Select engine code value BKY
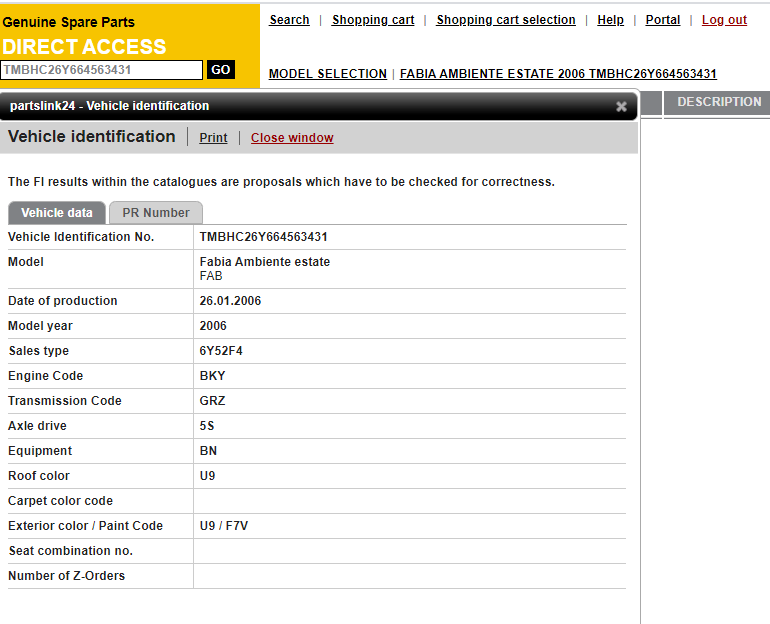Image resolution: width=770 pixels, height=624 pixels. 212,376
